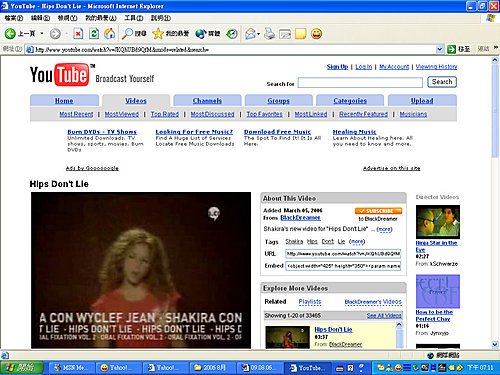500x375 pixels.
Task: Click the Print printer toolbar icon
Action: [x=269, y=34]
